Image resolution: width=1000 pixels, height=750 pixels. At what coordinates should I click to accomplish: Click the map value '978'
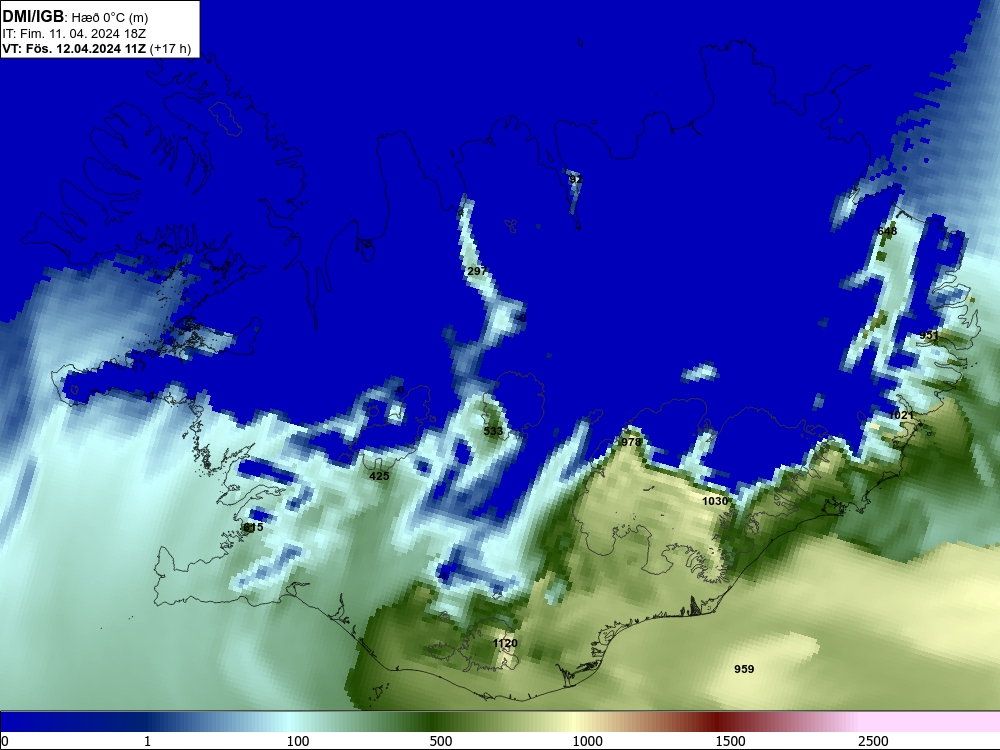click(631, 442)
